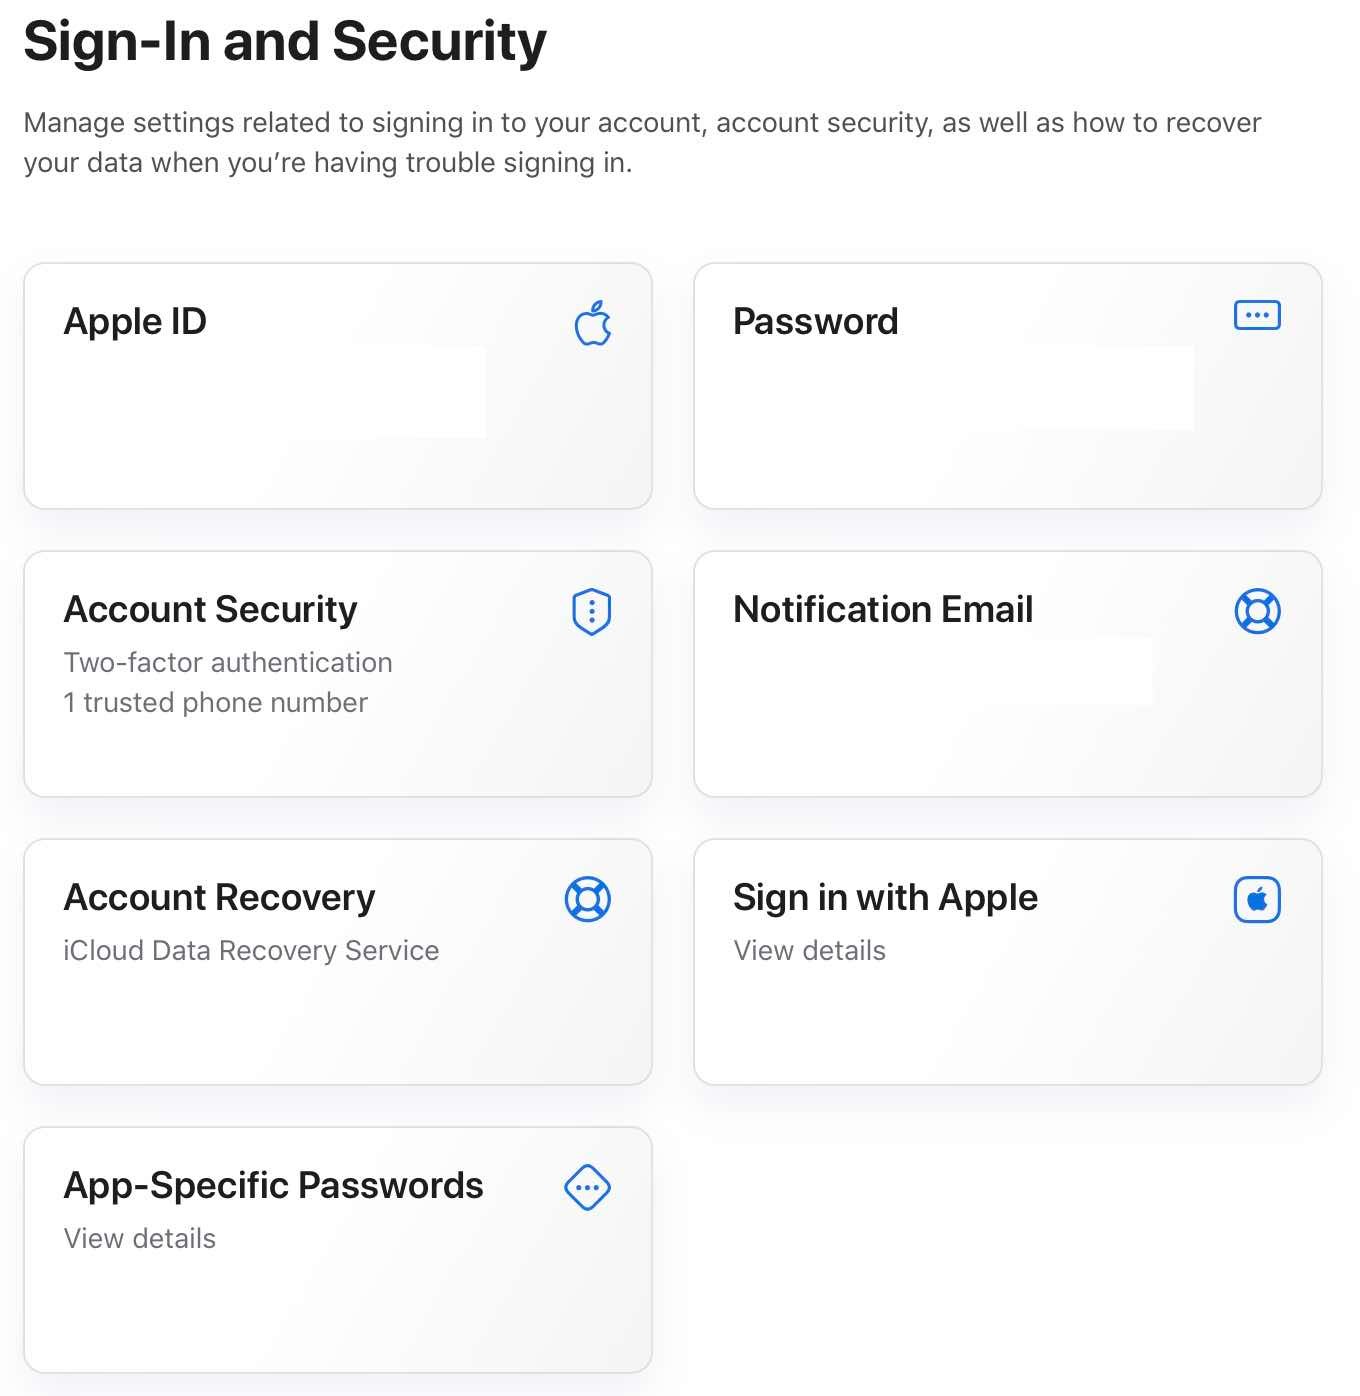The height and width of the screenshot is (1396, 1360).
Task: Click the Sign-In and Security page title
Action: tap(285, 42)
